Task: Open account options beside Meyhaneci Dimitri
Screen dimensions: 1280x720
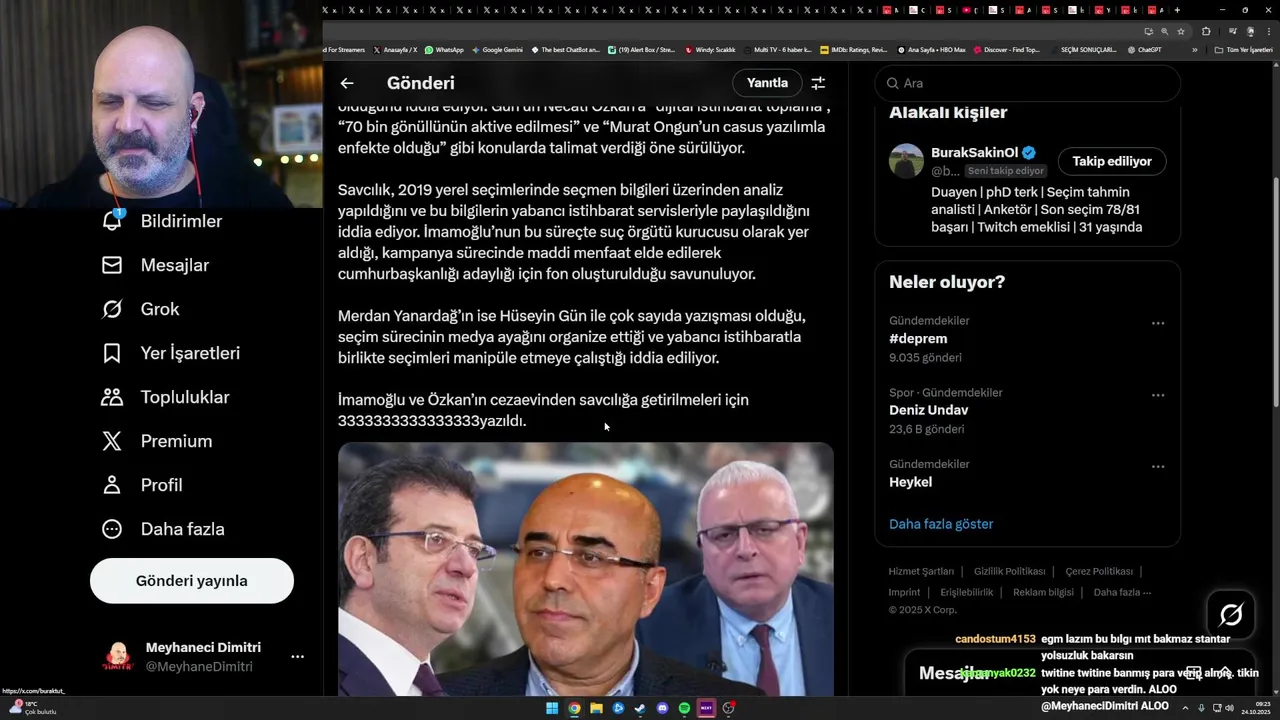Action: [297, 657]
